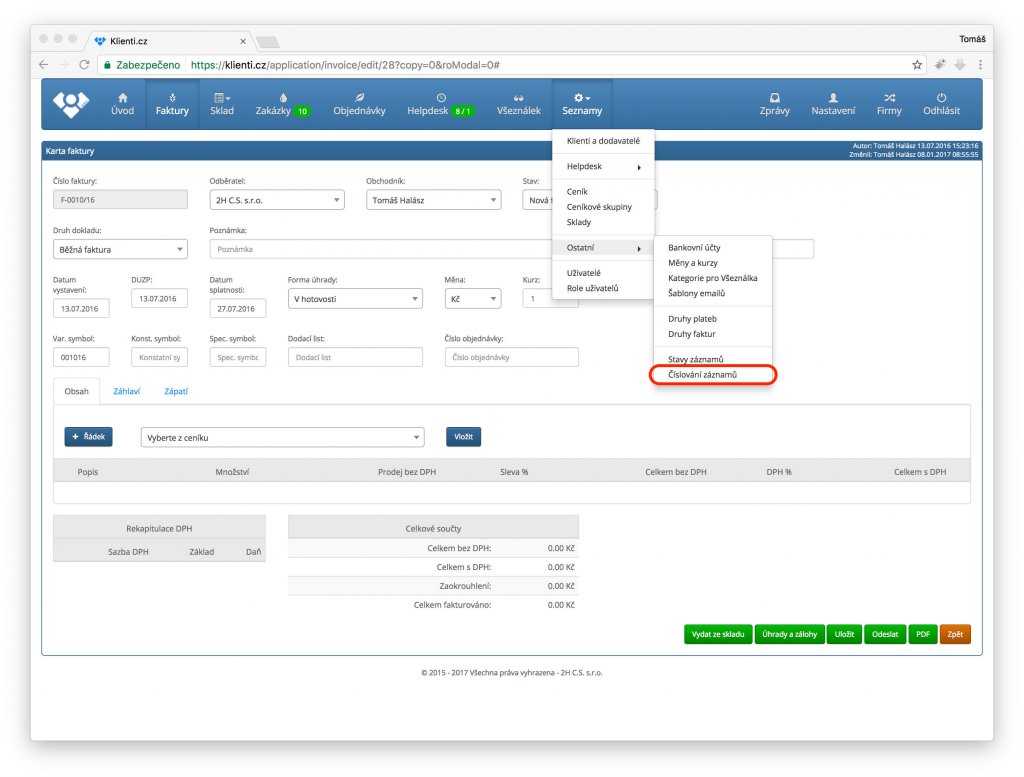The width and height of the screenshot is (1024, 777).
Task: Open the Úvod home icon
Action: (x=122, y=104)
